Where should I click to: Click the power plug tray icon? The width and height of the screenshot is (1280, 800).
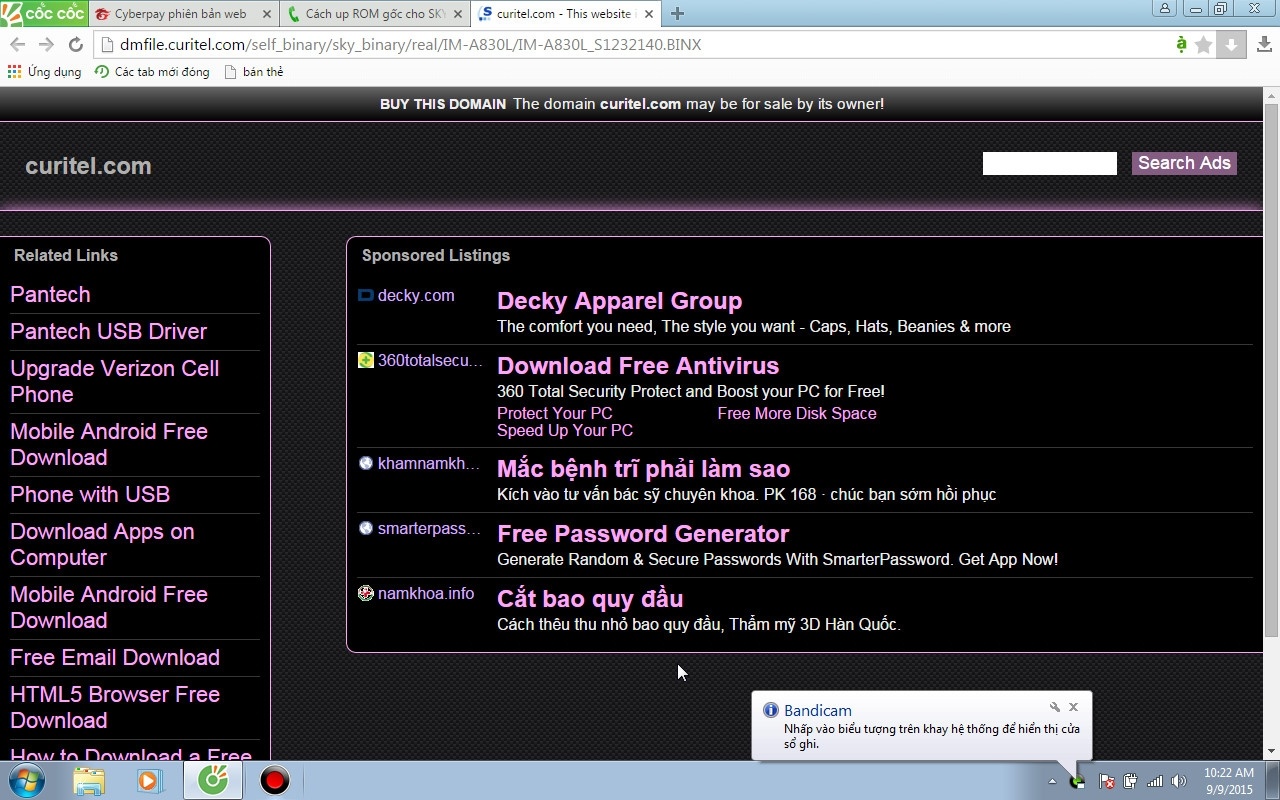pyautogui.click(x=1130, y=781)
